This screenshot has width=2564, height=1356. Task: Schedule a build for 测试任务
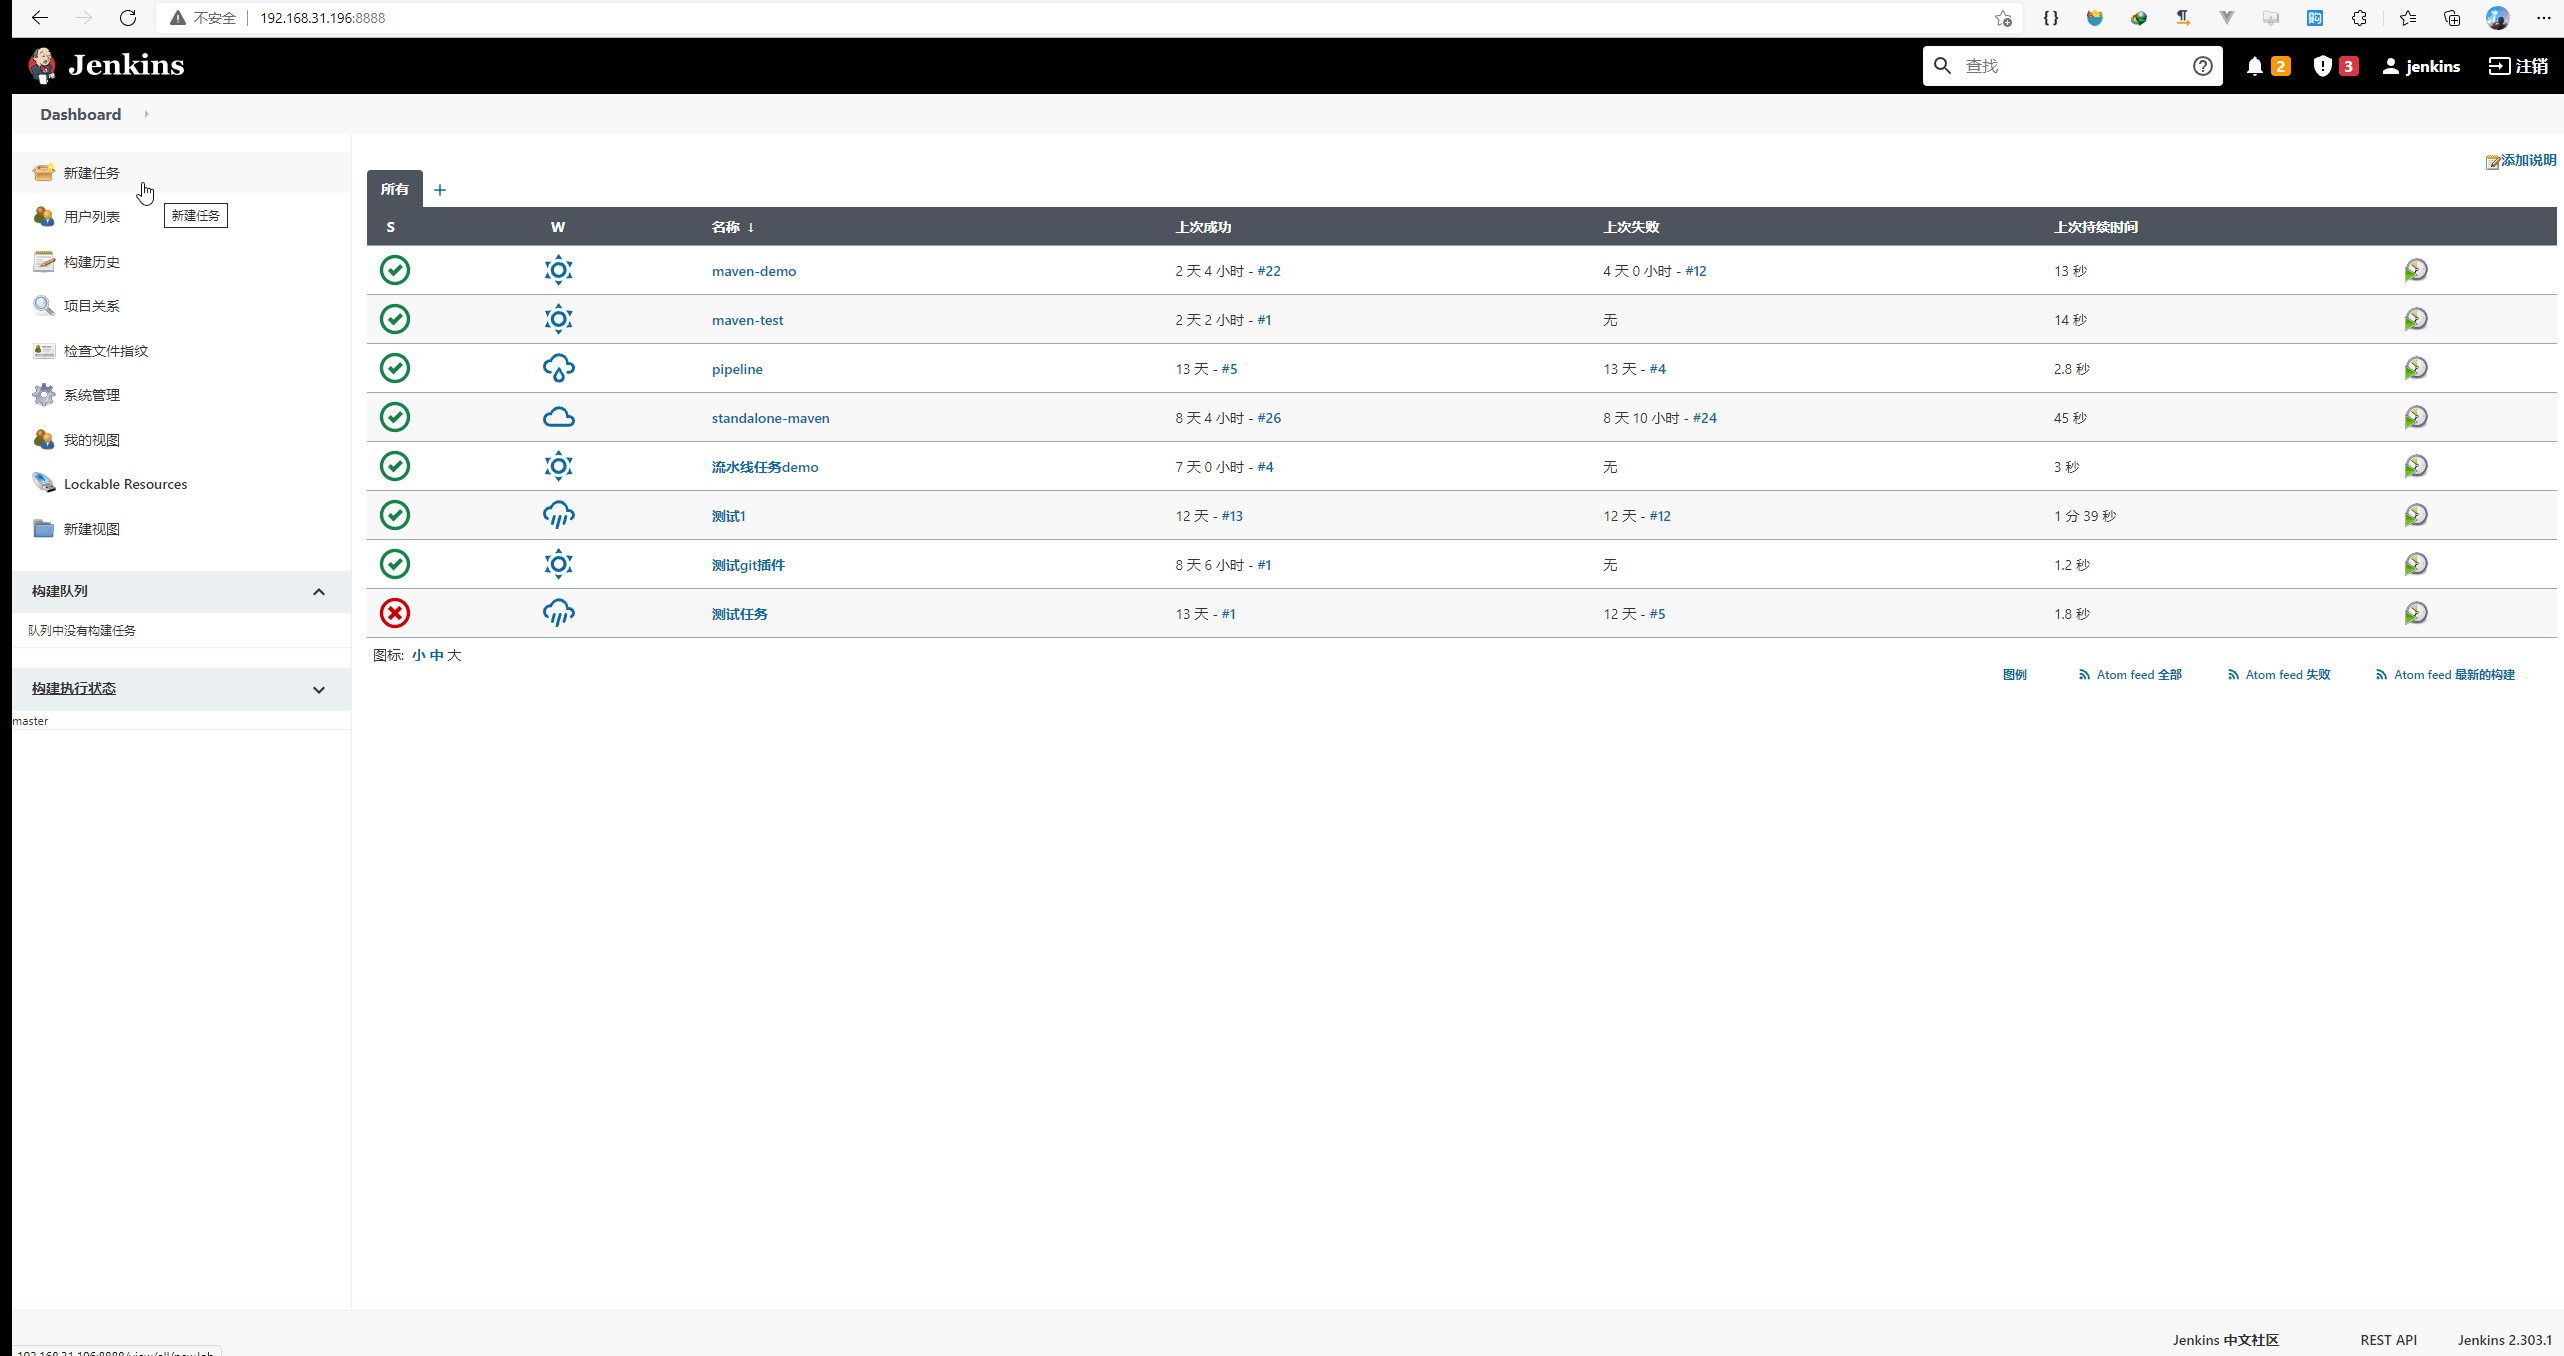(x=2415, y=613)
